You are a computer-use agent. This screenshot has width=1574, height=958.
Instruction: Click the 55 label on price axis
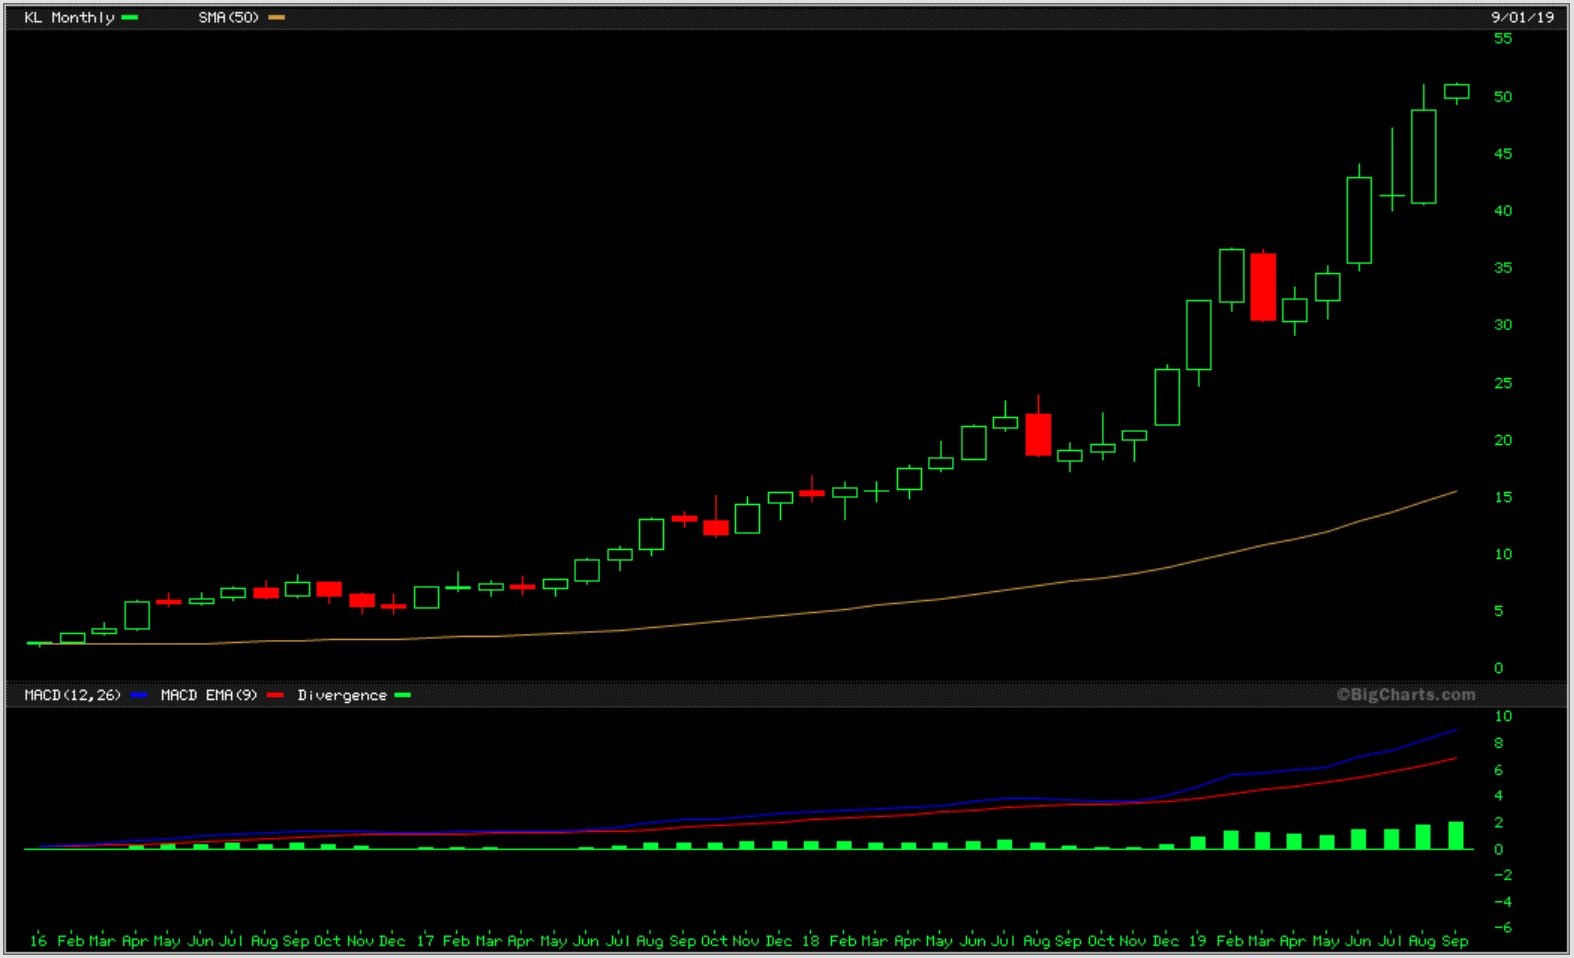(x=1503, y=39)
